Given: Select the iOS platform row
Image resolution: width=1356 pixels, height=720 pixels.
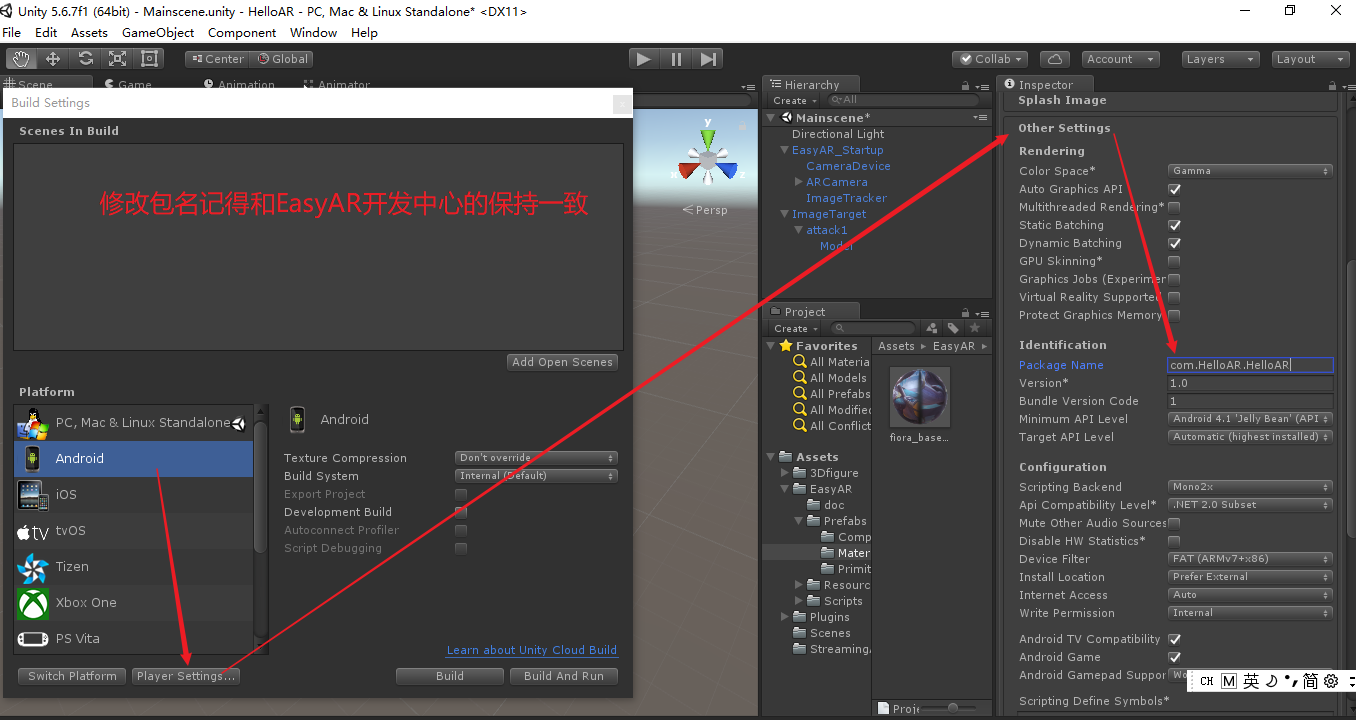Looking at the screenshot, I should pyautogui.click(x=133, y=494).
